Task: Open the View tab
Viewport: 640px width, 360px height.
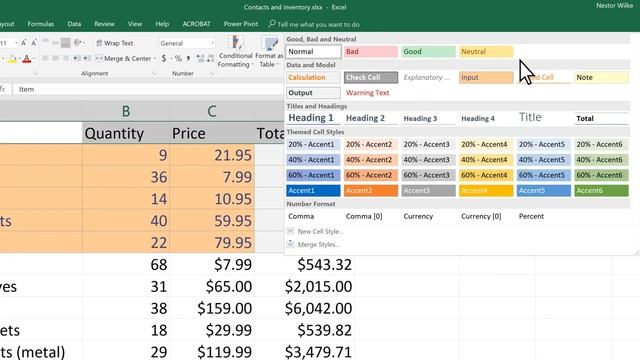Action: [135, 24]
